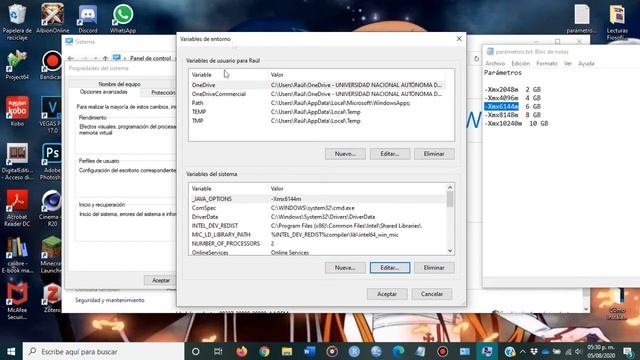Open Microsoft Word from the taskbar
The width and height of the screenshot is (640, 360).
(x=309, y=351)
